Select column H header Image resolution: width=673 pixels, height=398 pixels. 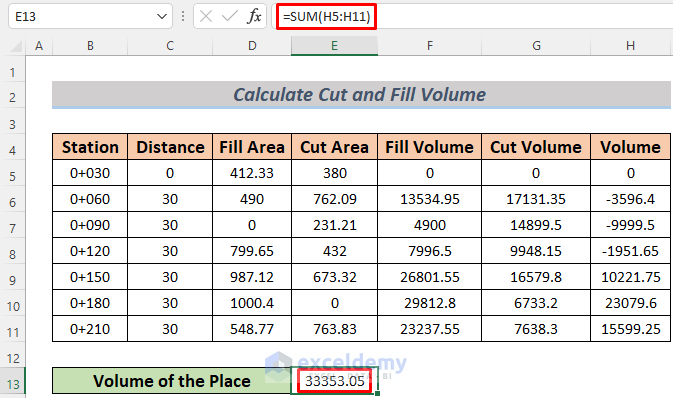630,46
